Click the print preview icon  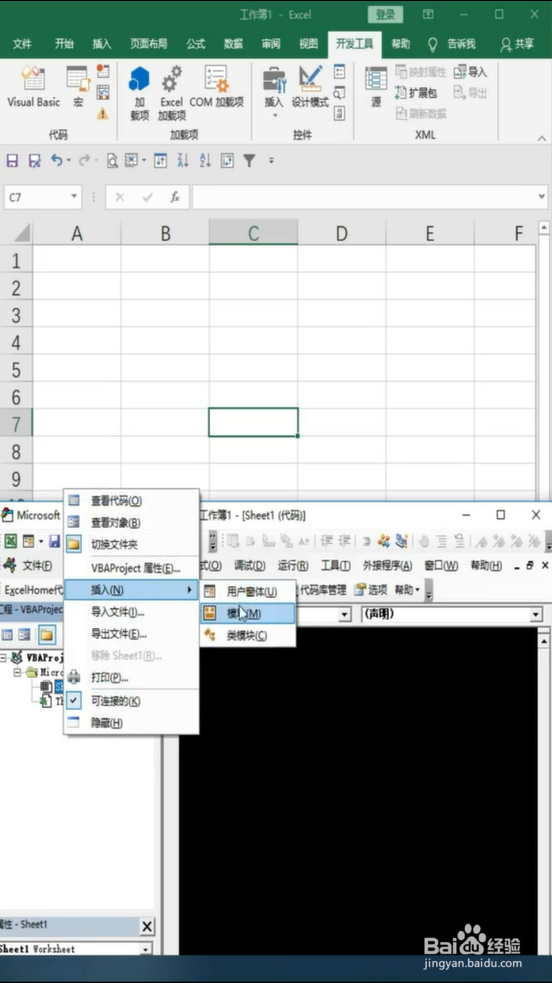coord(112,160)
